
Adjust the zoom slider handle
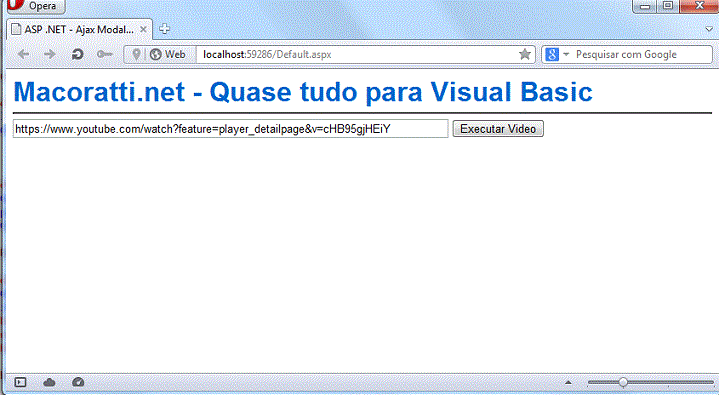pyautogui.click(x=623, y=382)
